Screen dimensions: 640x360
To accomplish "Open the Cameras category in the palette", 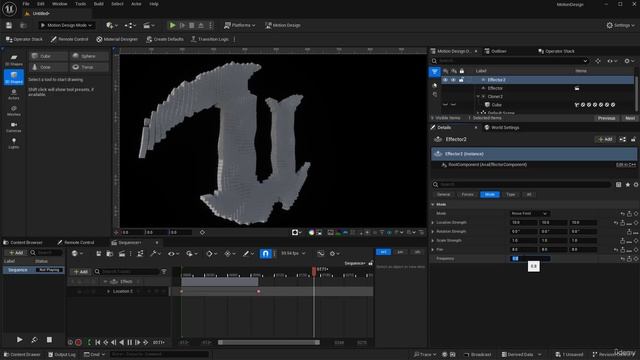I will click(x=14, y=127).
